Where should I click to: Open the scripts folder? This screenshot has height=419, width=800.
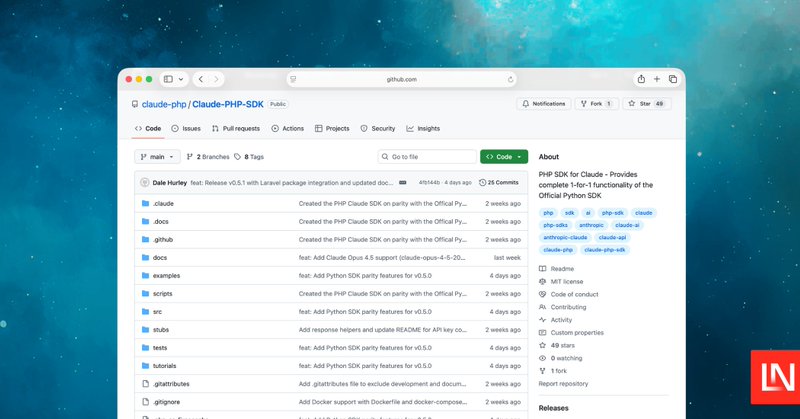162,294
